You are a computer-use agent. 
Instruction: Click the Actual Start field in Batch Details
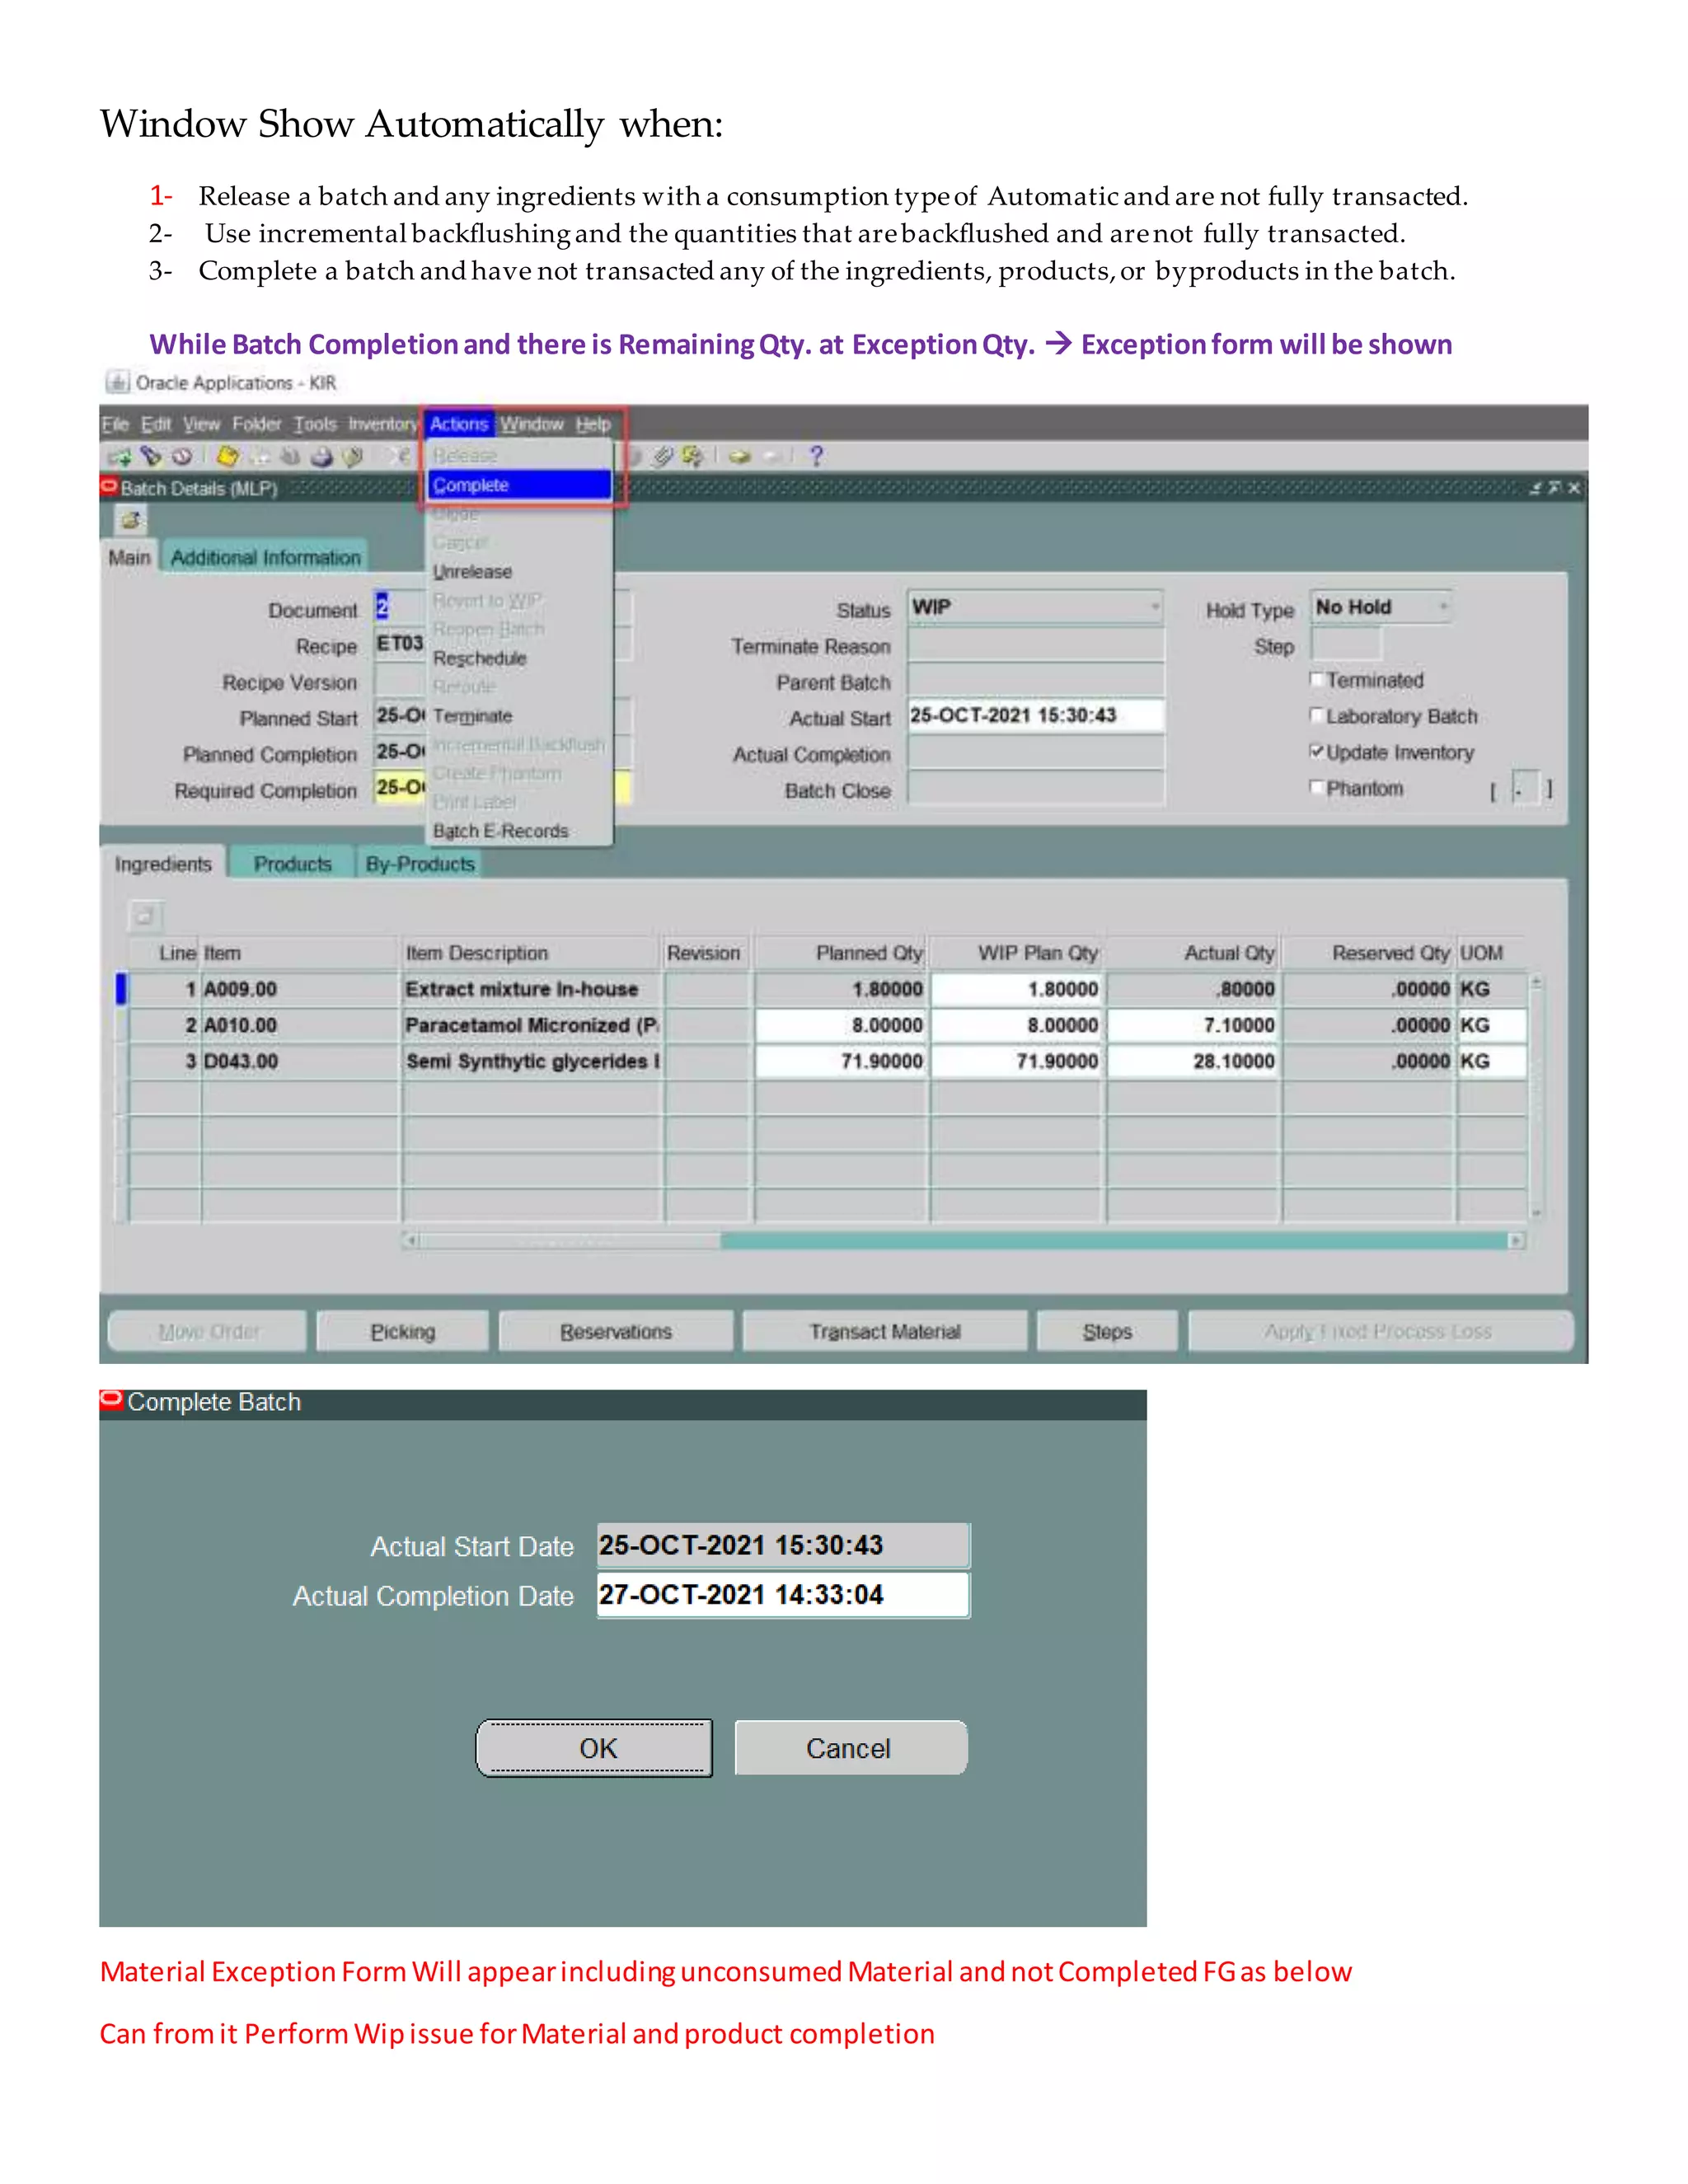(1036, 716)
